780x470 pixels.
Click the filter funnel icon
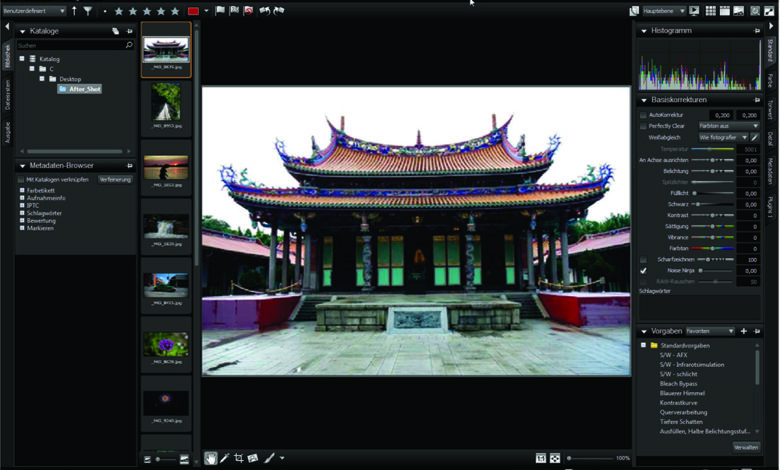click(87, 11)
